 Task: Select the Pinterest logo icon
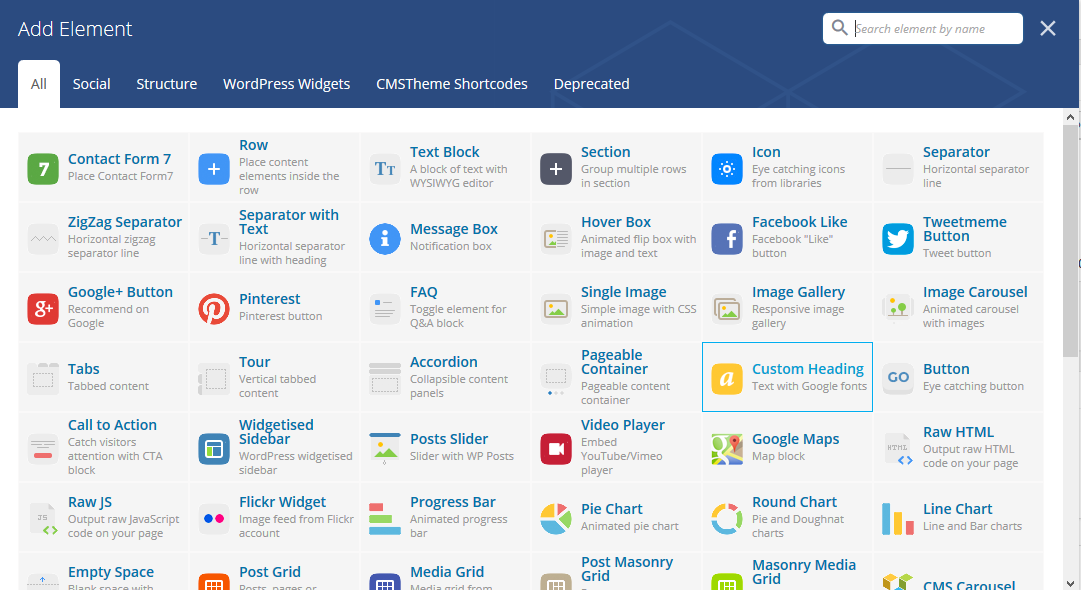point(214,309)
